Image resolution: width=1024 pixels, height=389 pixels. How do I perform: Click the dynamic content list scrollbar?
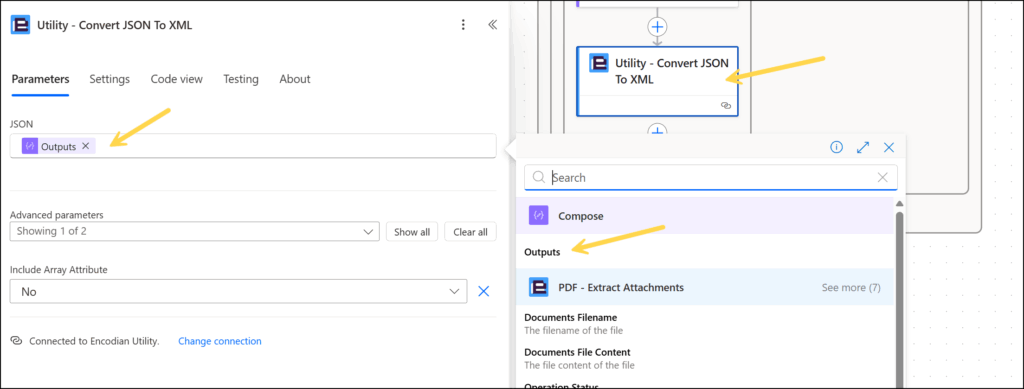pyautogui.click(x=899, y=300)
